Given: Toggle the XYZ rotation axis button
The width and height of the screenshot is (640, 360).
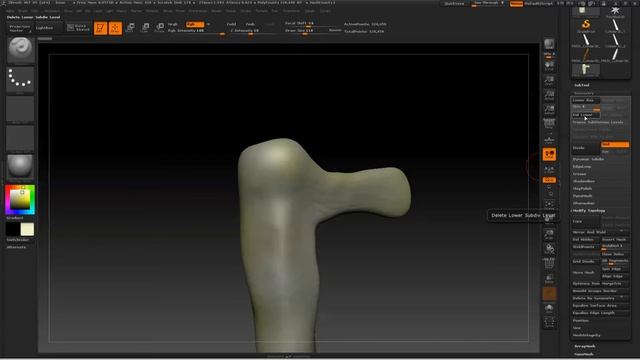Looking at the screenshot, I should click(x=549, y=180).
